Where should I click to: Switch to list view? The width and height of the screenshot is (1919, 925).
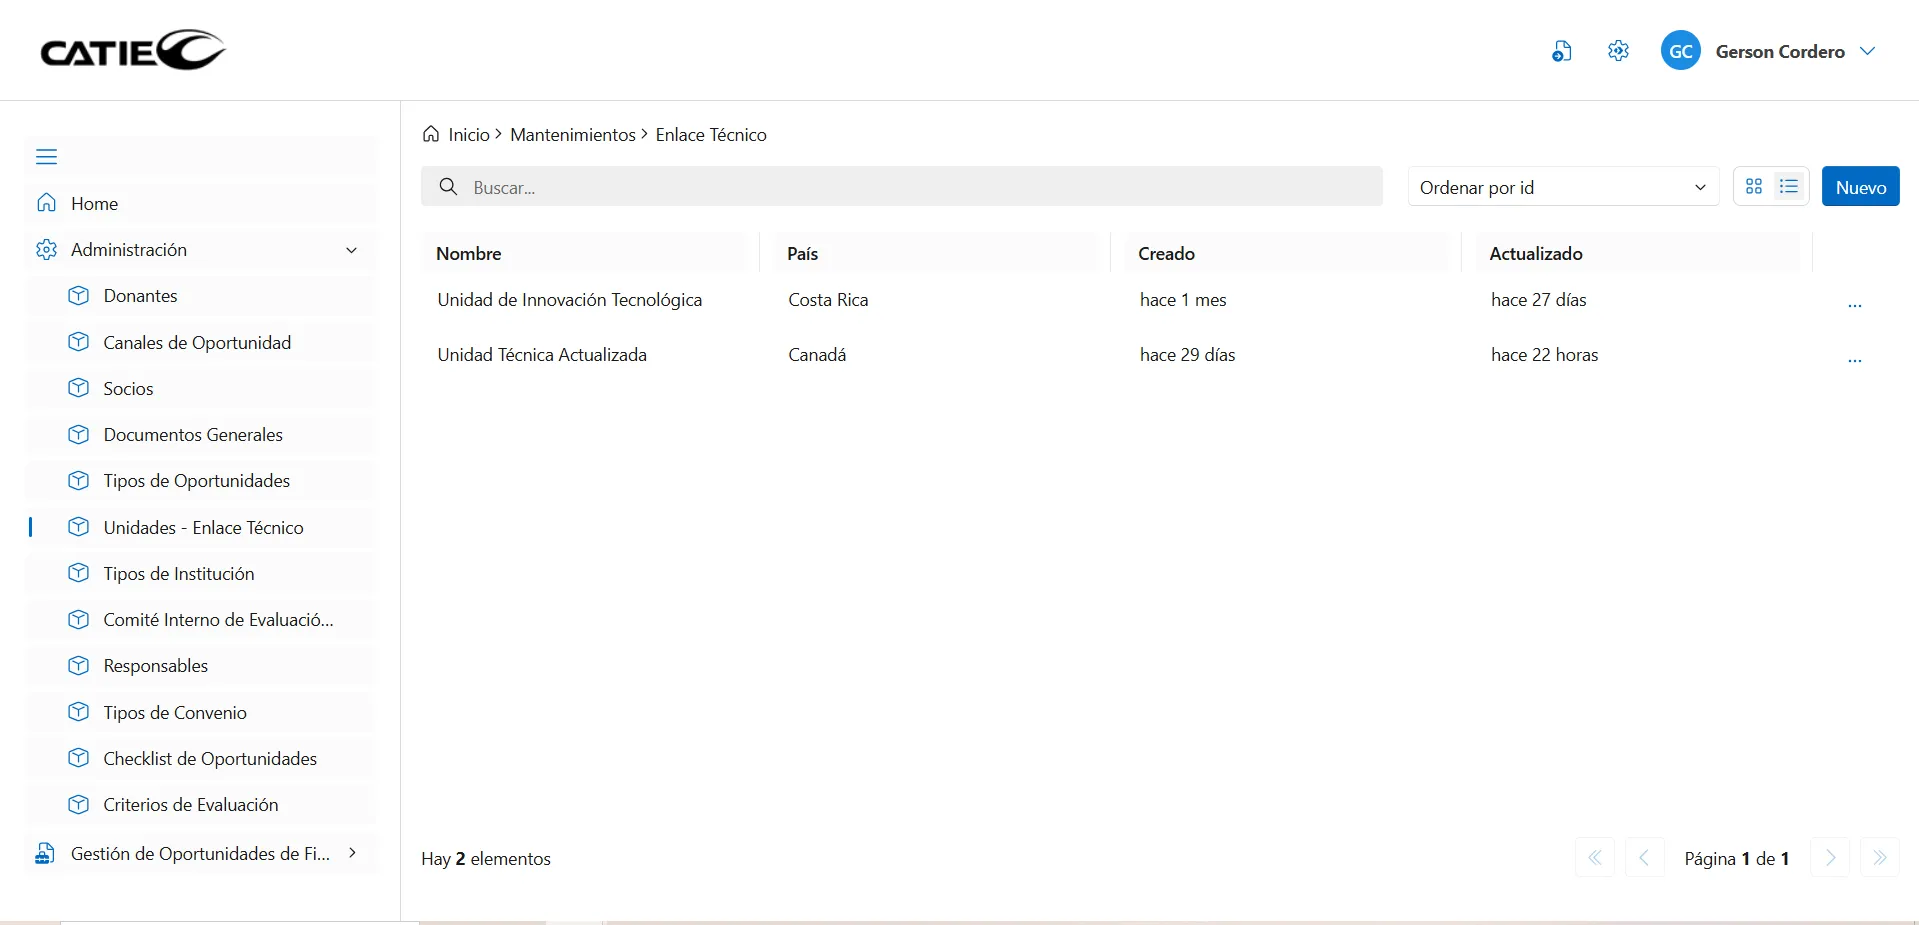[1789, 187]
